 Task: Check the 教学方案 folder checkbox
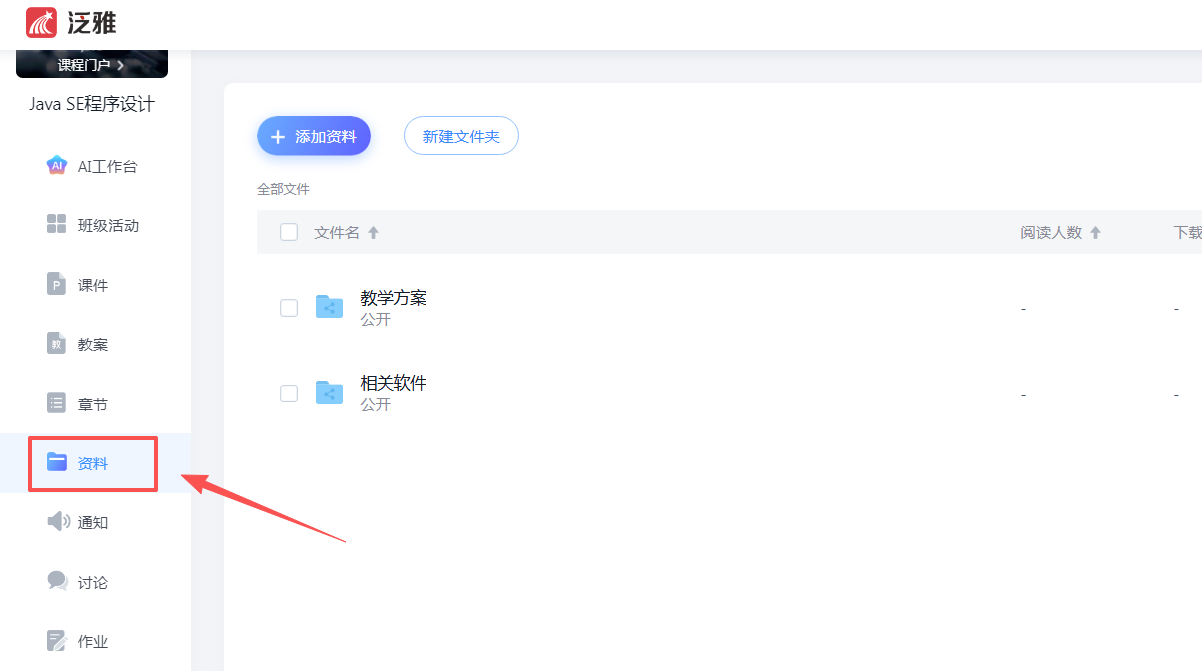[289, 308]
